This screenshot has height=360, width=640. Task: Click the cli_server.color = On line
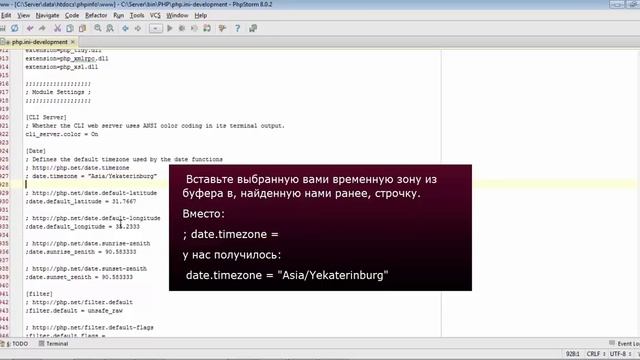coord(62,134)
